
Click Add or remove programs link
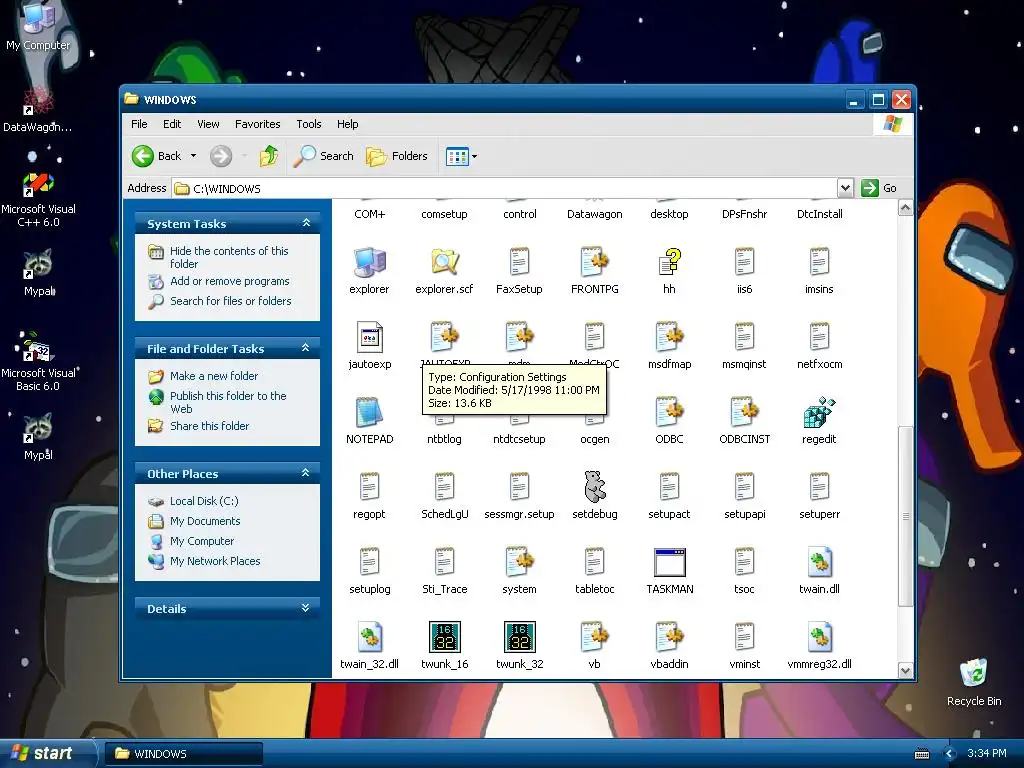tap(229, 281)
